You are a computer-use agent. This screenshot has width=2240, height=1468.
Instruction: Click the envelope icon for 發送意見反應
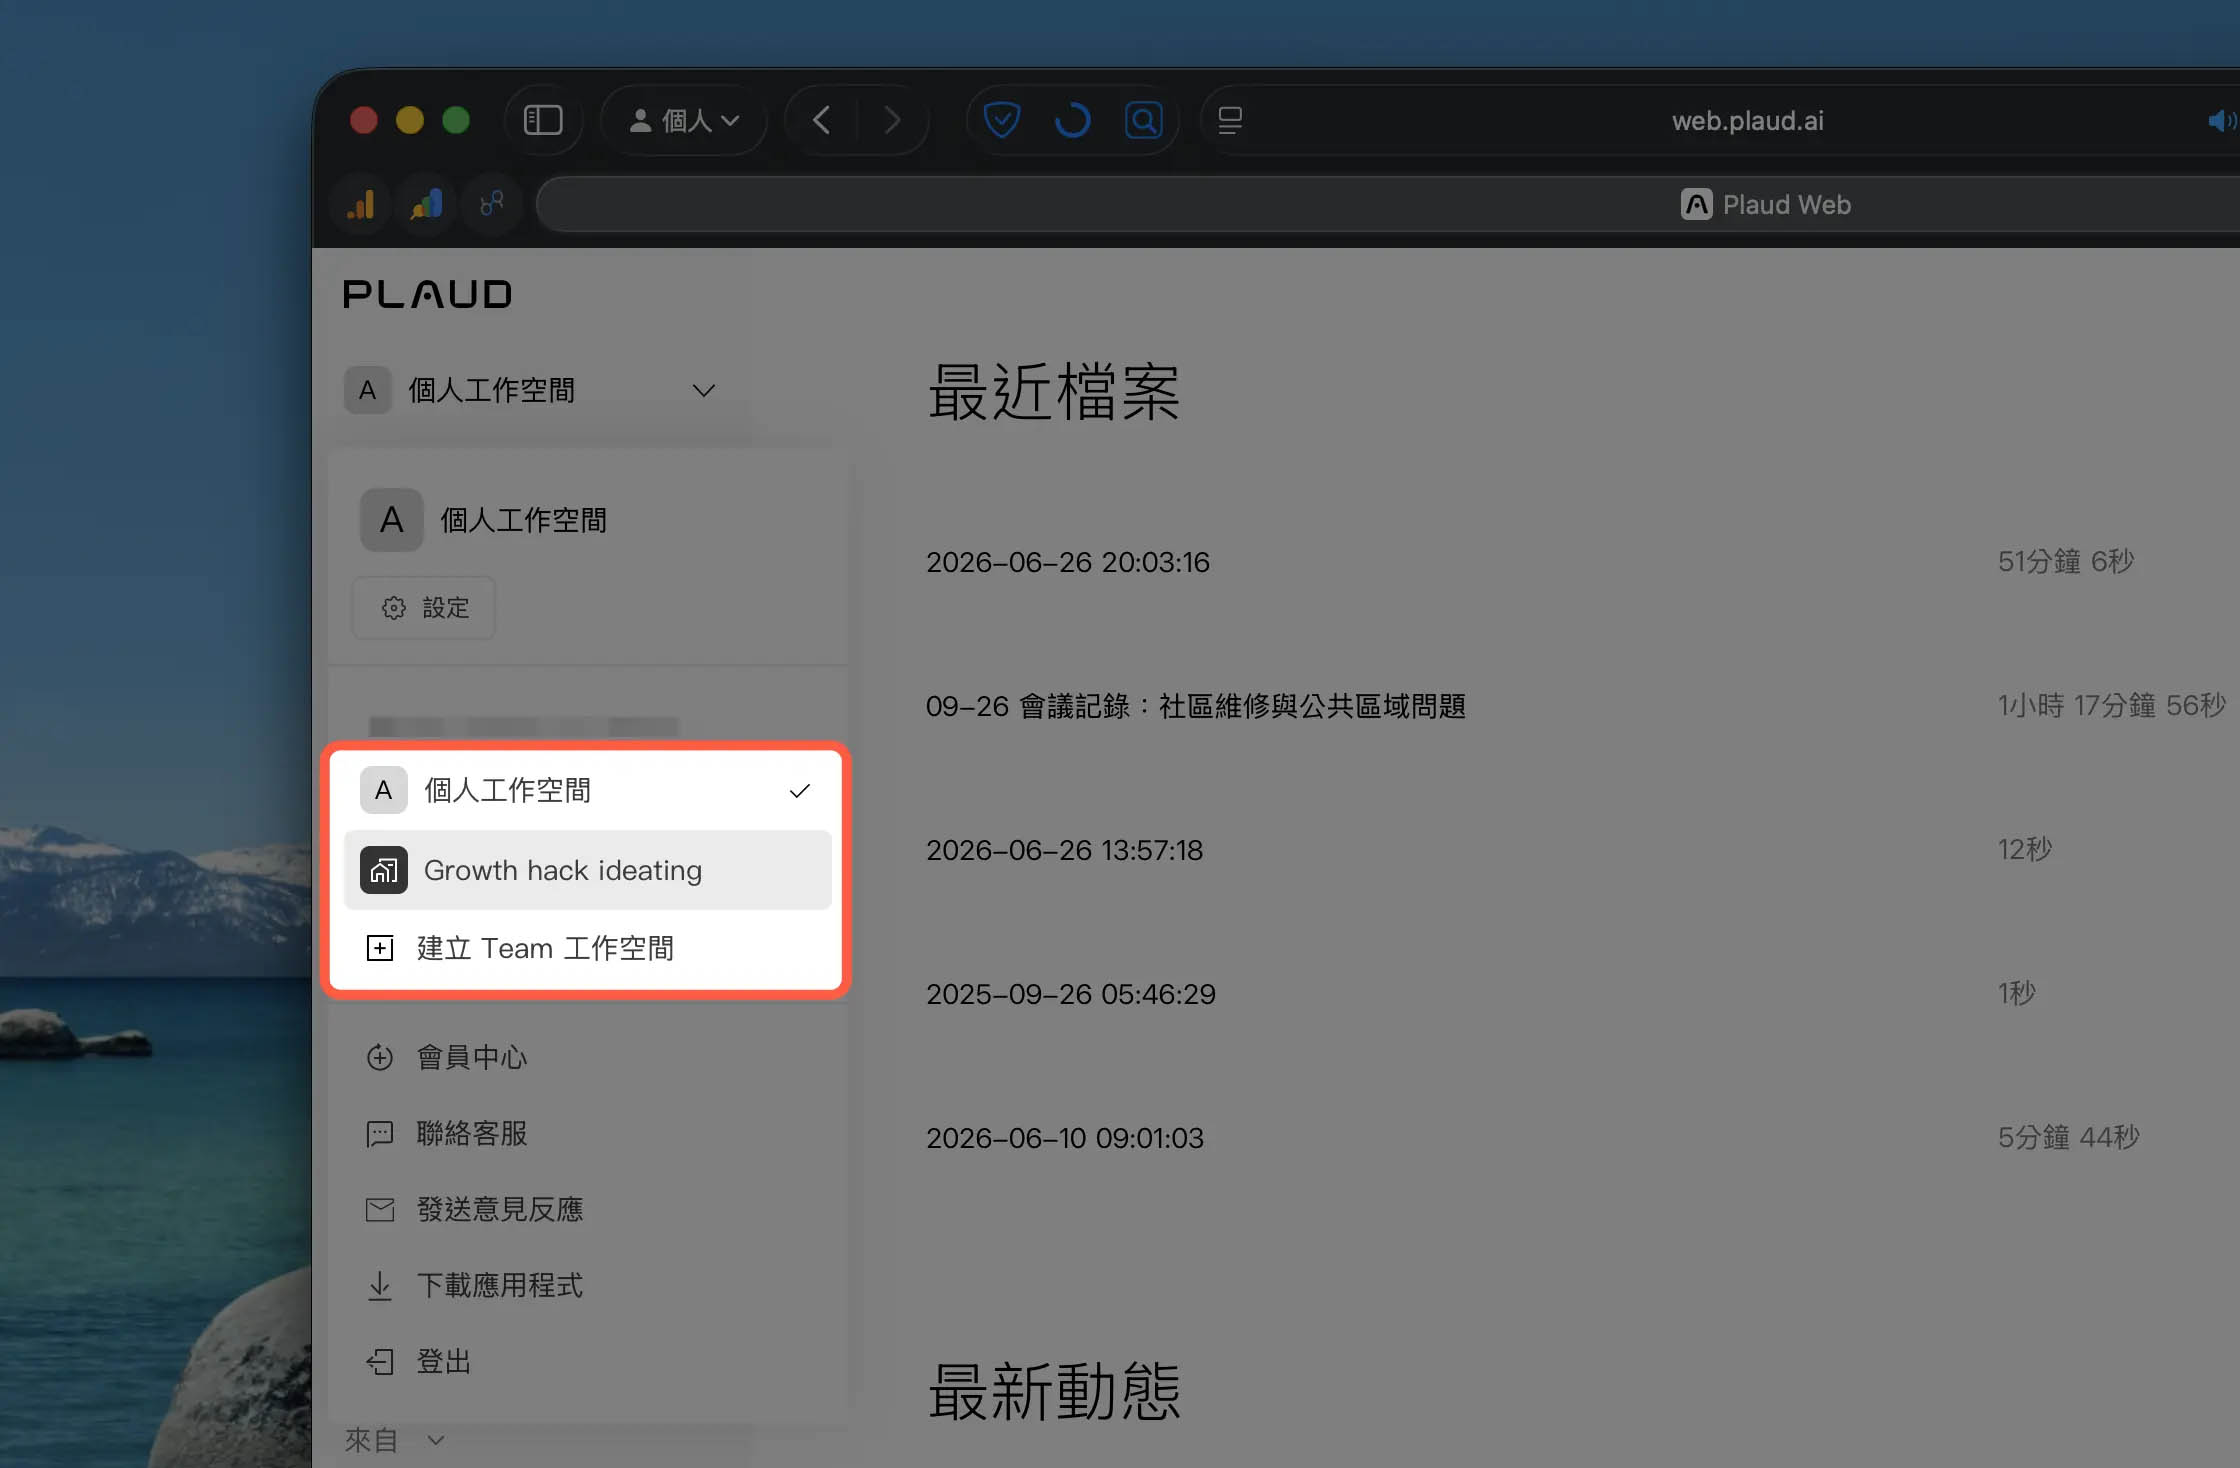point(380,1210)
